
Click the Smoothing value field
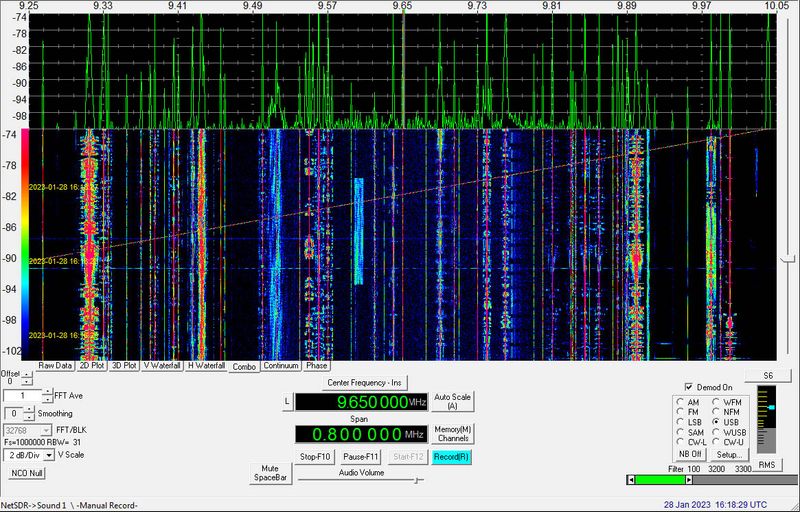click(x=14, y=414)
